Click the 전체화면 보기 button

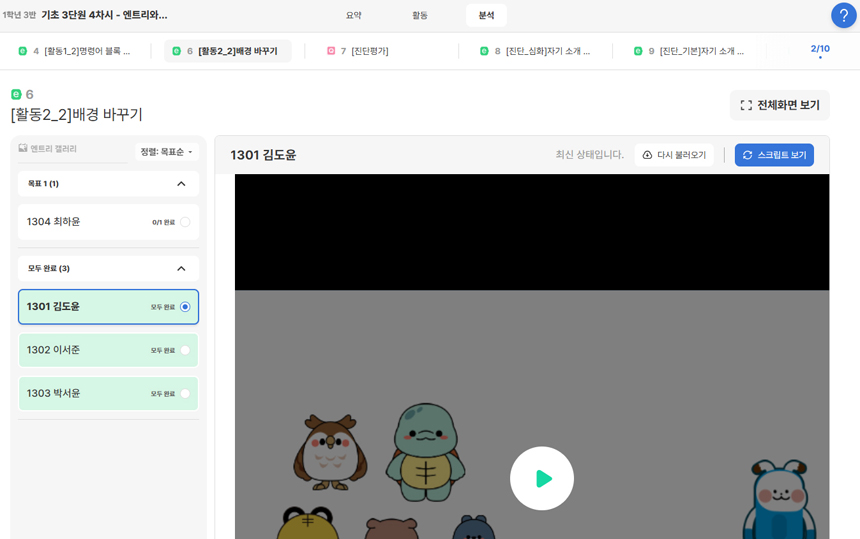[779, 105]
